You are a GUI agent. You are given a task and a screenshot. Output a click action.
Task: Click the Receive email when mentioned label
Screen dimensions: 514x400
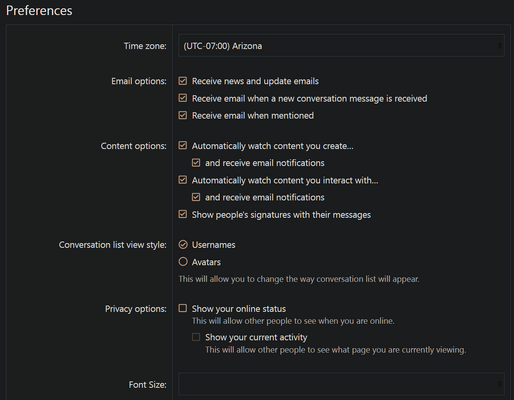pyautogui.click(x=253, y=116)
